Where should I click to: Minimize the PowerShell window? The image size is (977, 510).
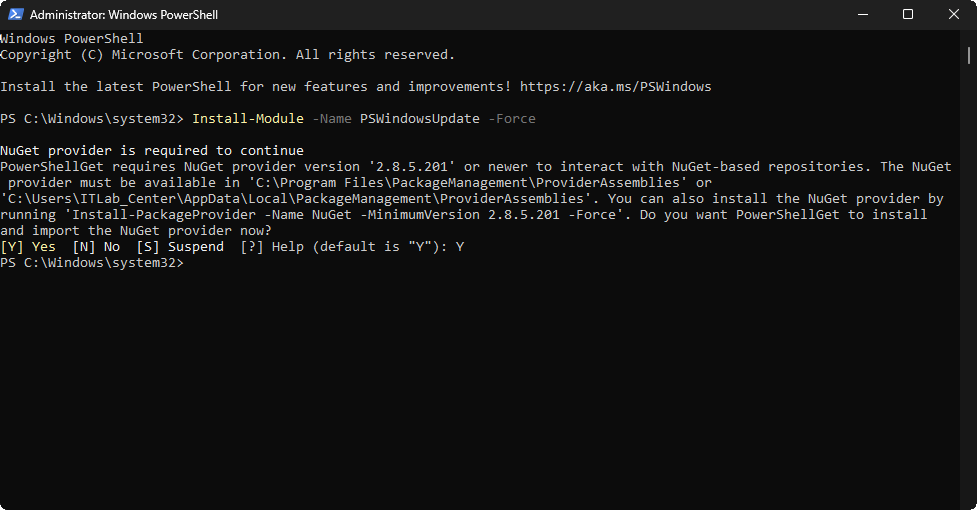click(x=863, y=15)
